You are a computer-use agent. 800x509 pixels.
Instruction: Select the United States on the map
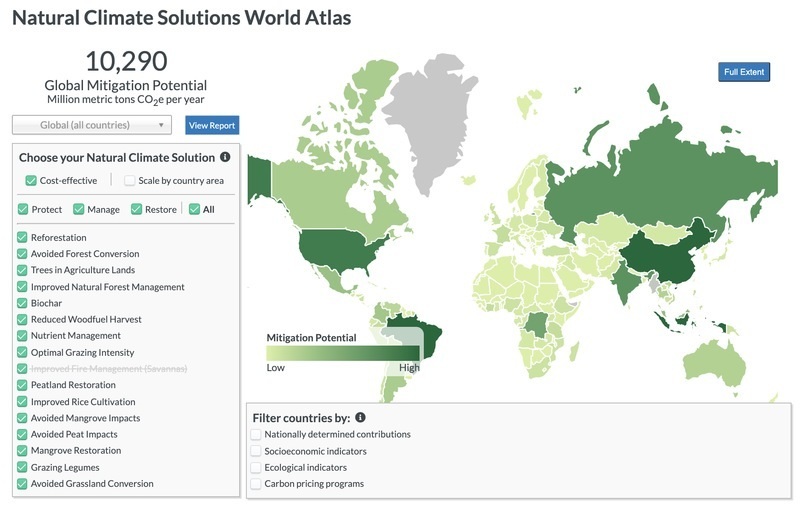(x=339, y=250)
